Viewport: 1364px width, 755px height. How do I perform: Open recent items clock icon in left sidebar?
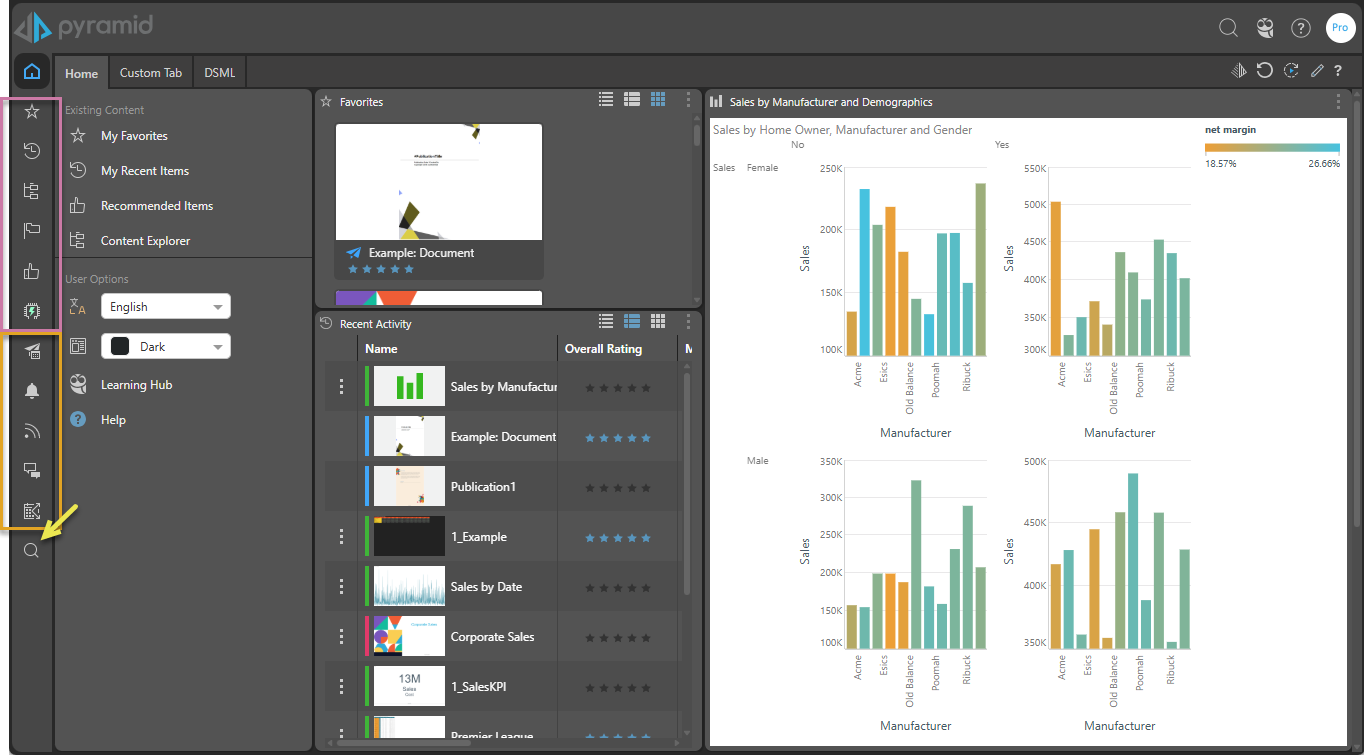(x=32, y=151)
